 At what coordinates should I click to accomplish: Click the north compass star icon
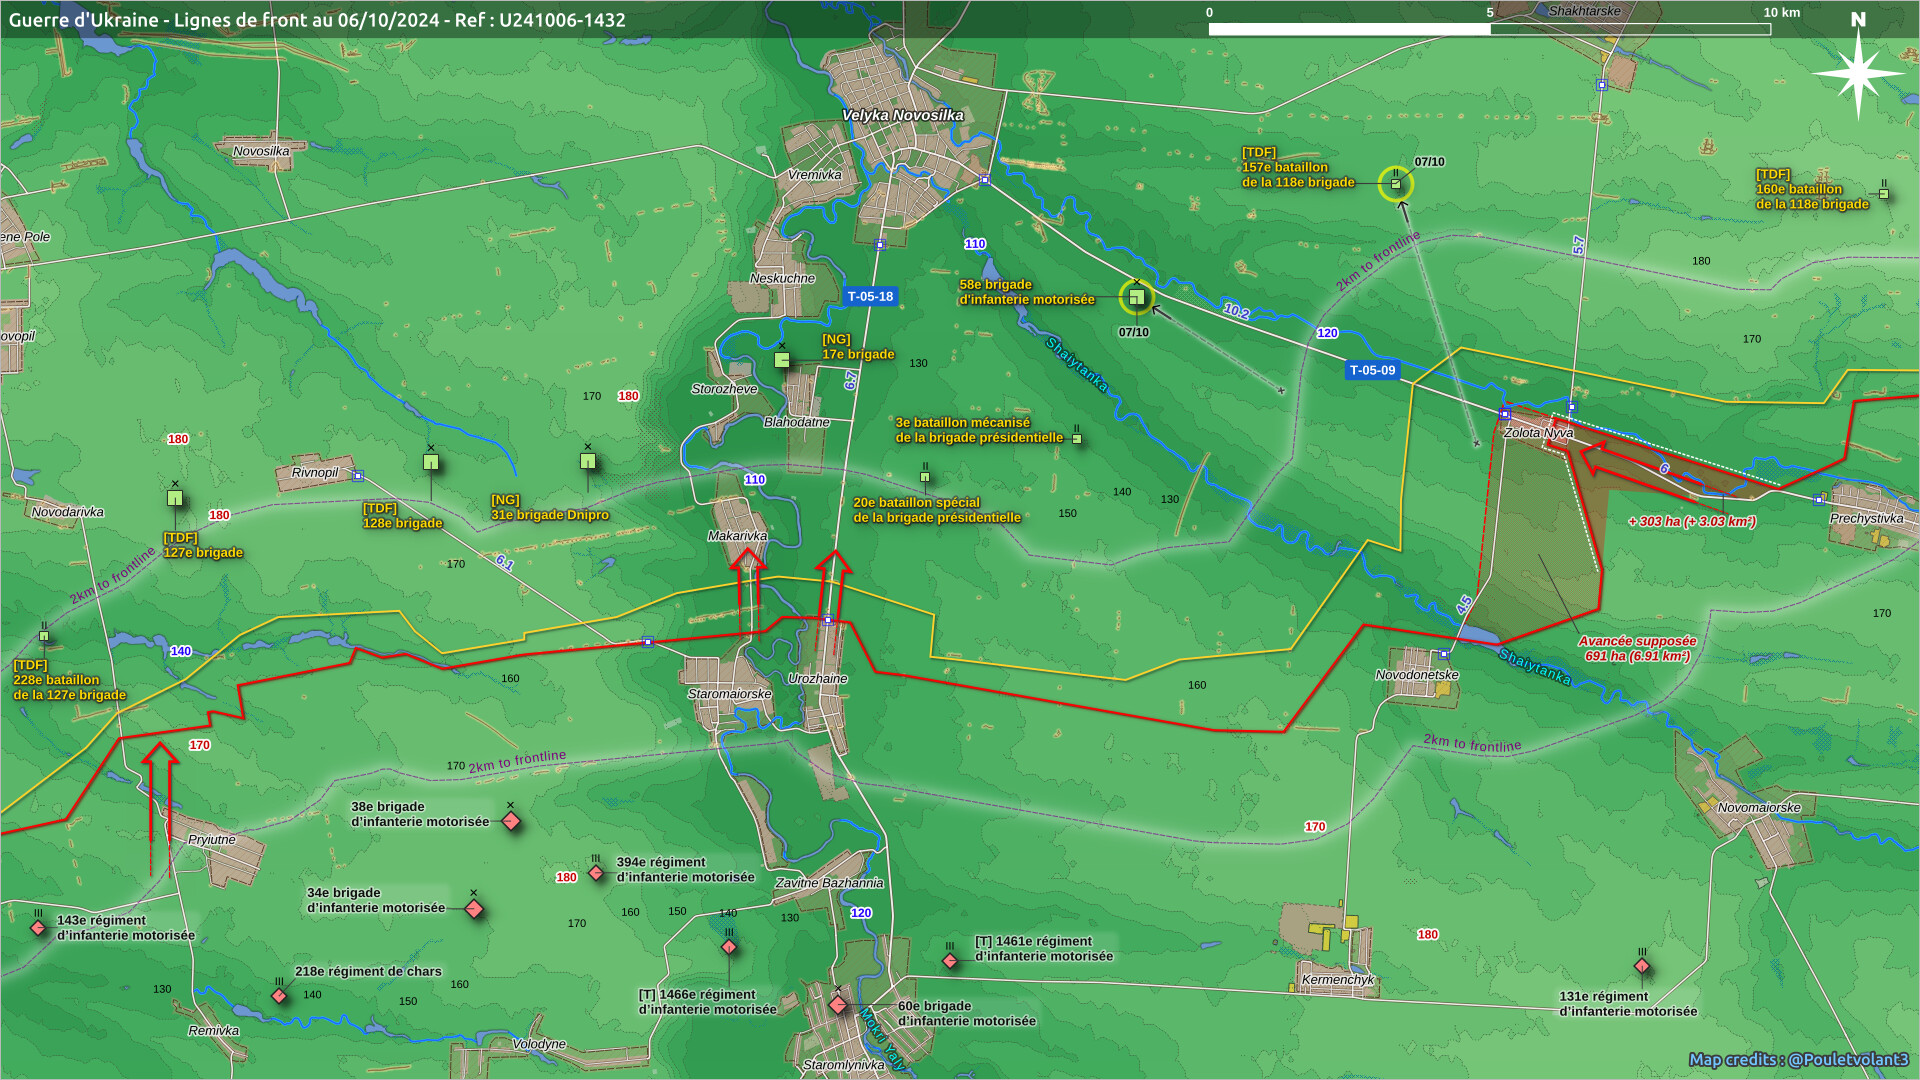1857,73
